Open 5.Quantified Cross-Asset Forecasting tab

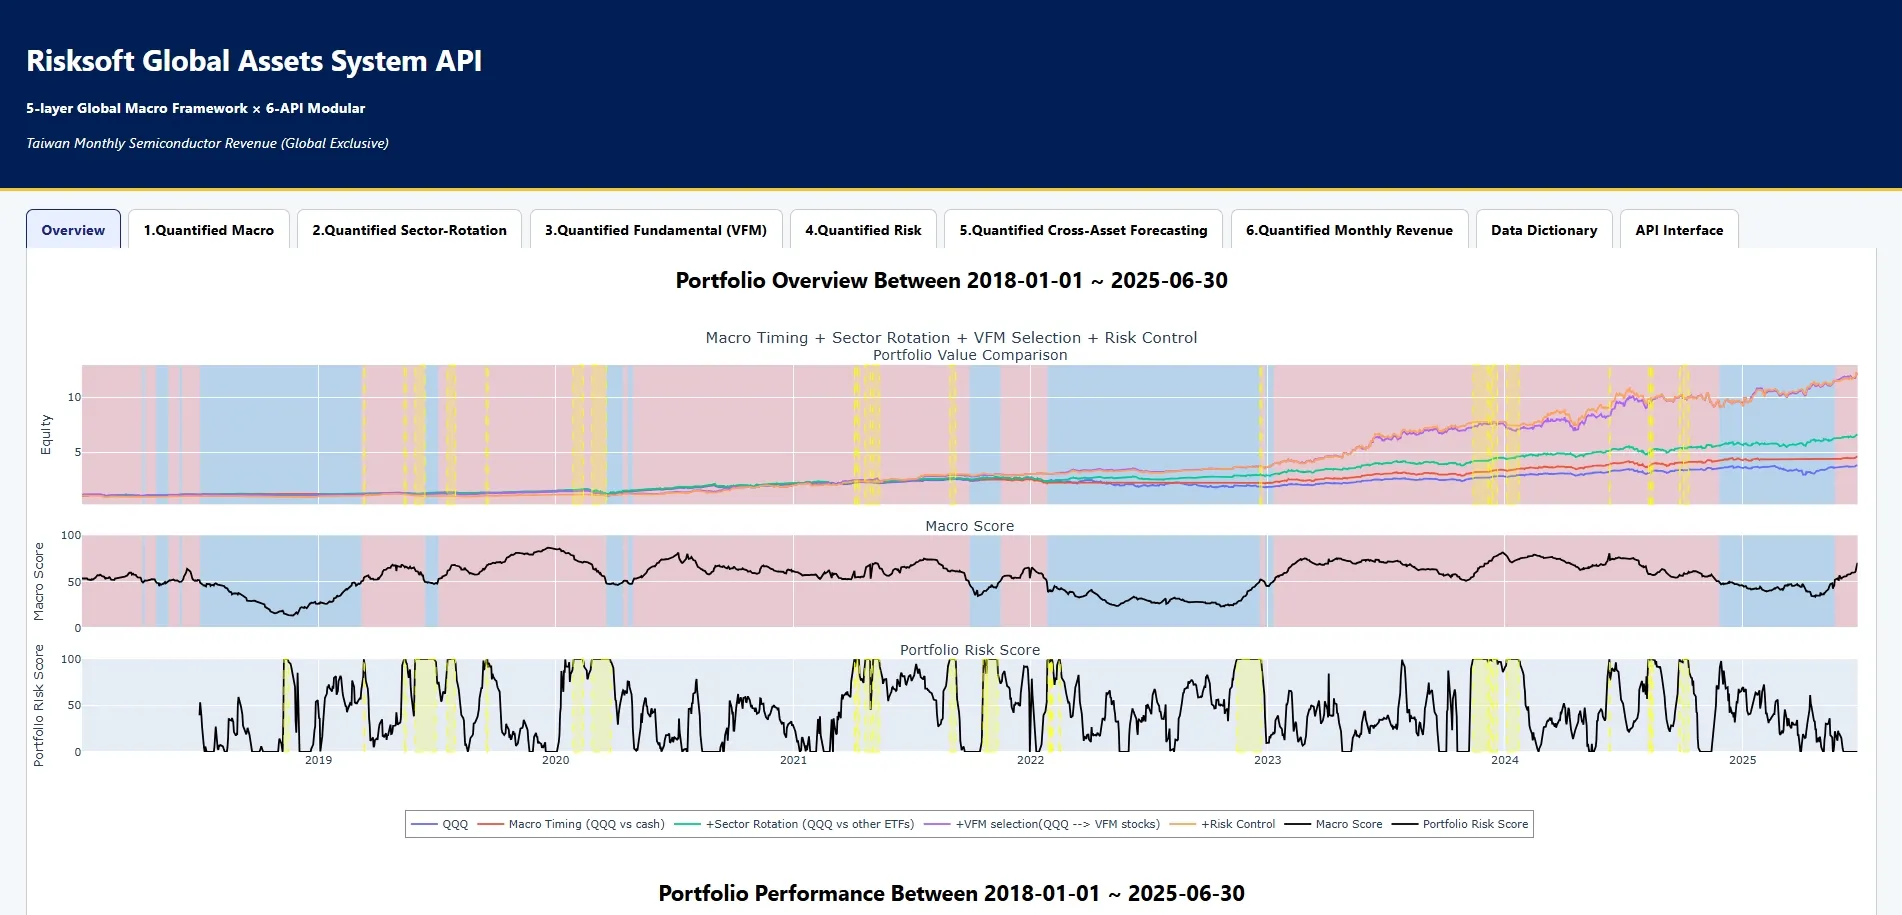(x=1083, y=230)
